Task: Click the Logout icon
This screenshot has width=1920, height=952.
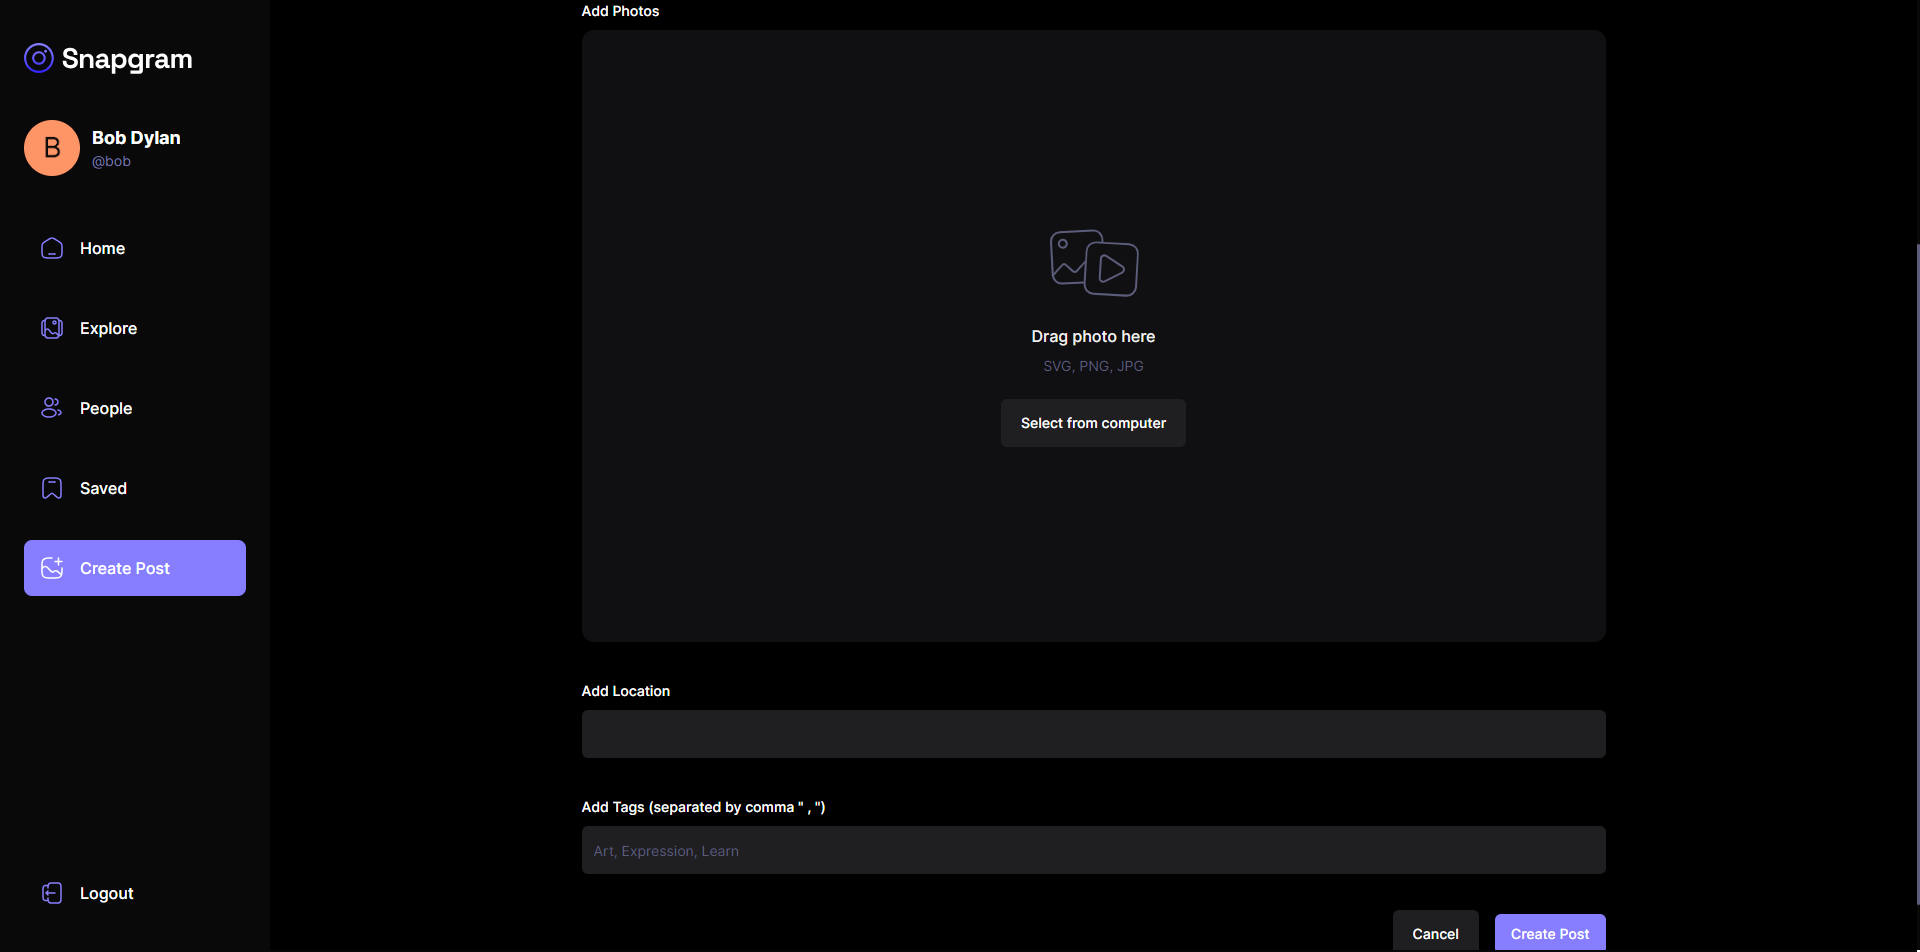Action: click(52, 893)
